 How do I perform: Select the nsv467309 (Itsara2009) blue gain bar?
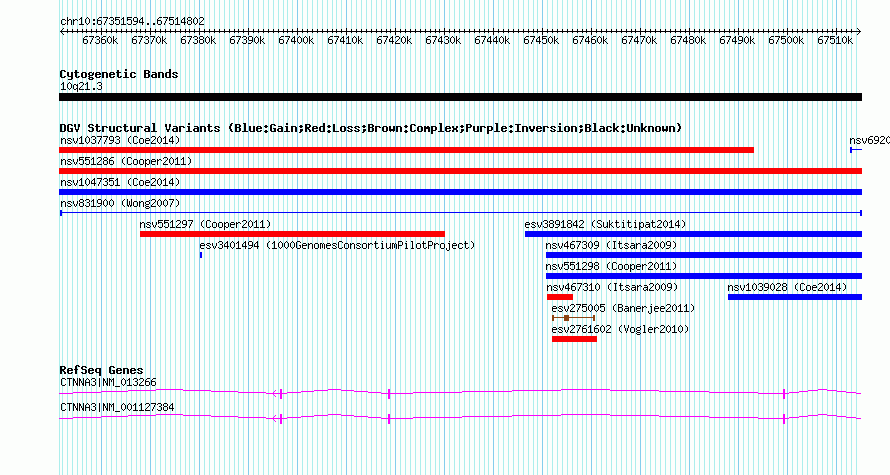(704, 255)
